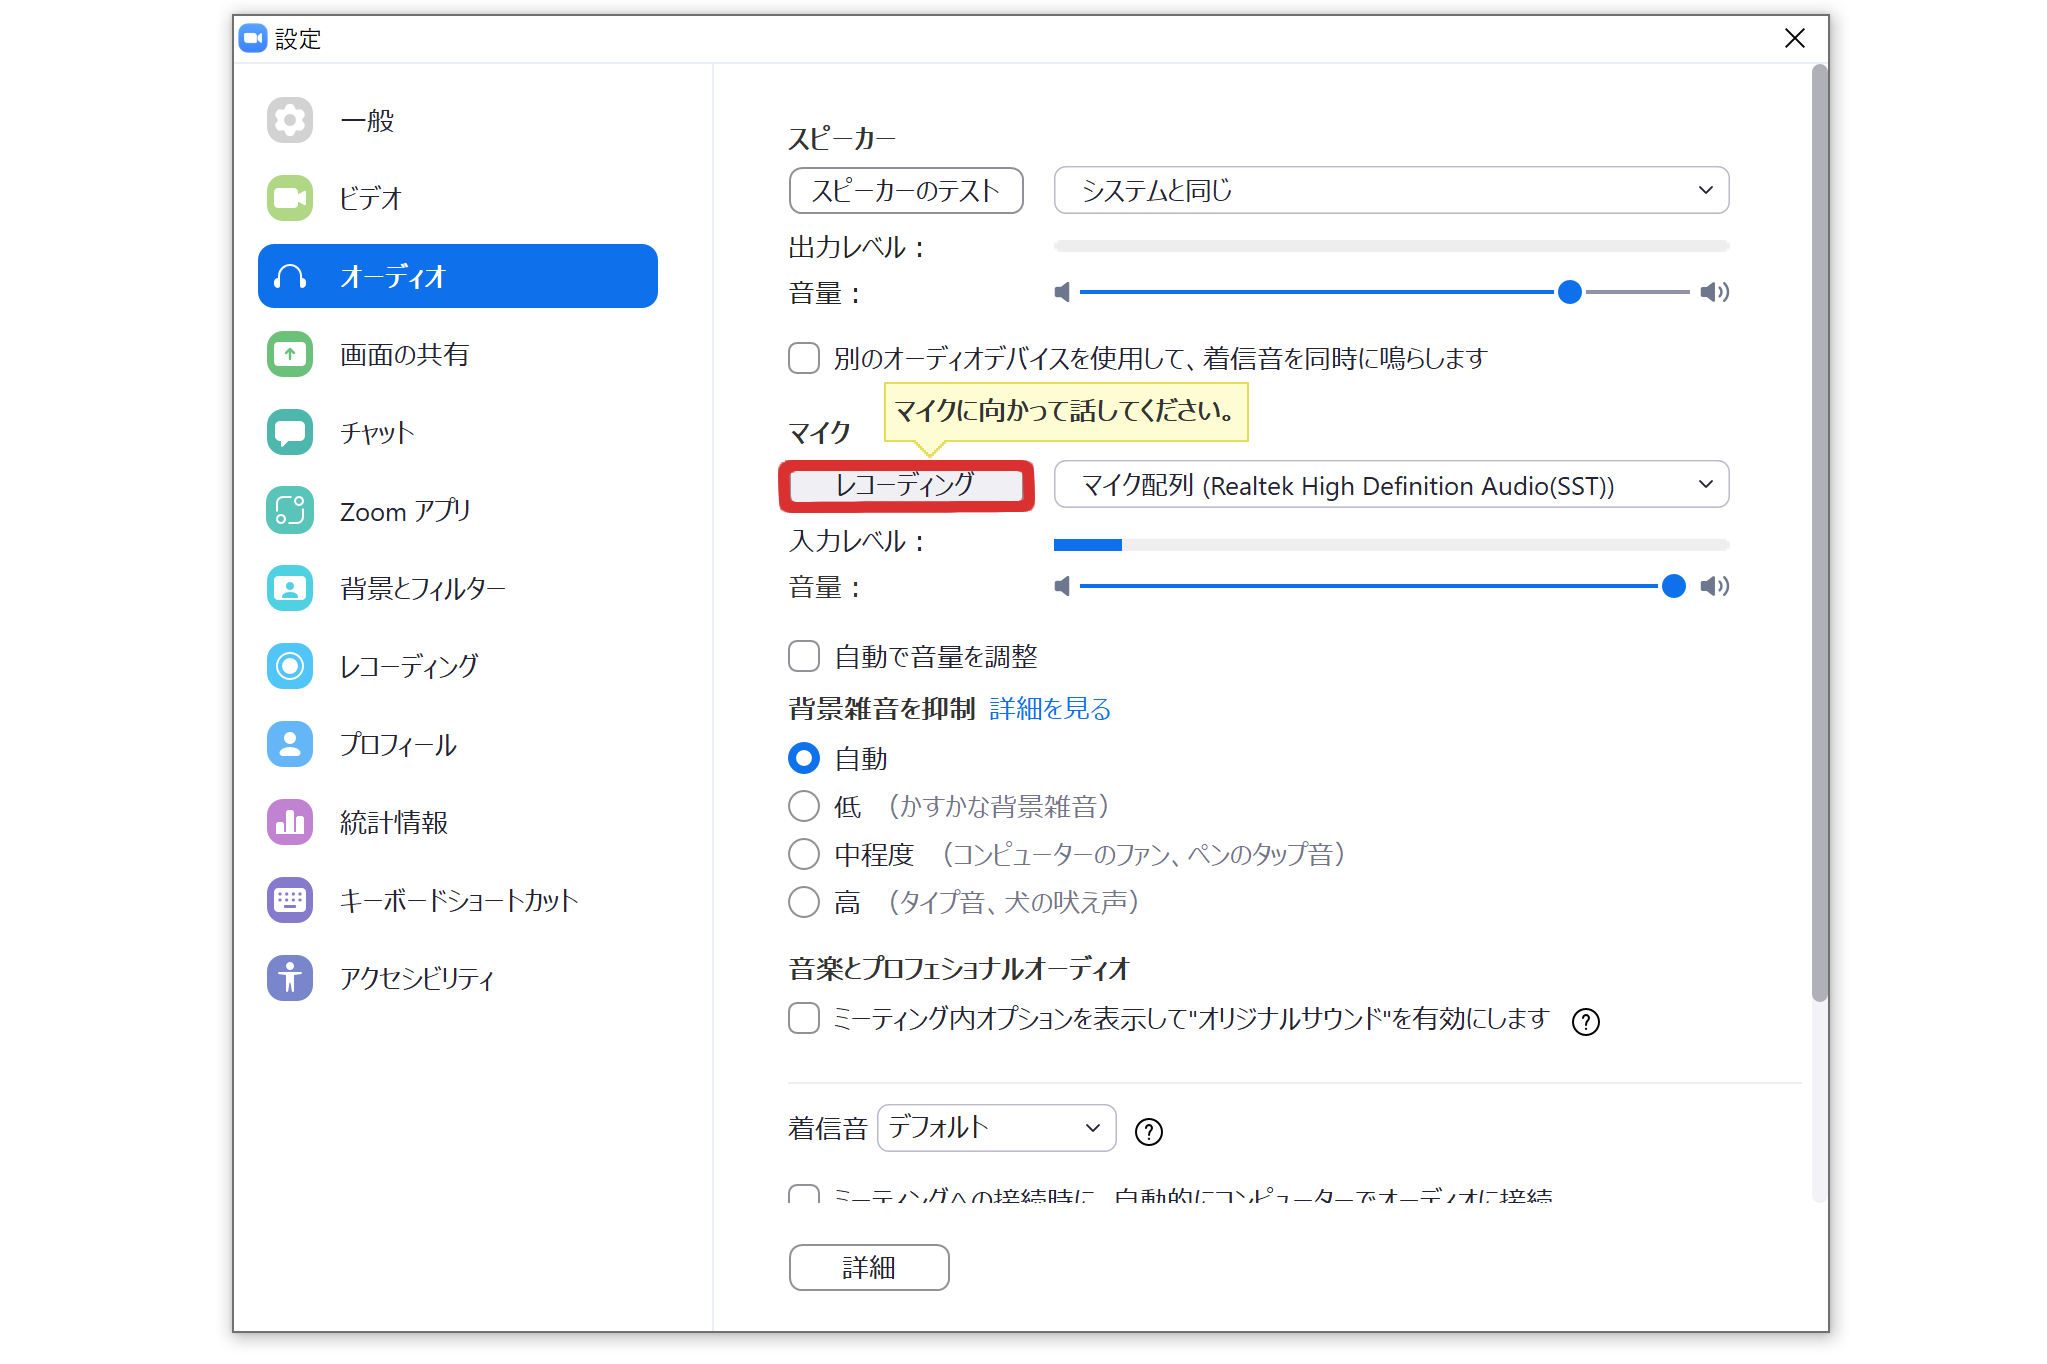Enable automatic volume adjustment (自動で音量を調整) checkbox
This screenshot has height=1364, width=2047.
[804, 656]
